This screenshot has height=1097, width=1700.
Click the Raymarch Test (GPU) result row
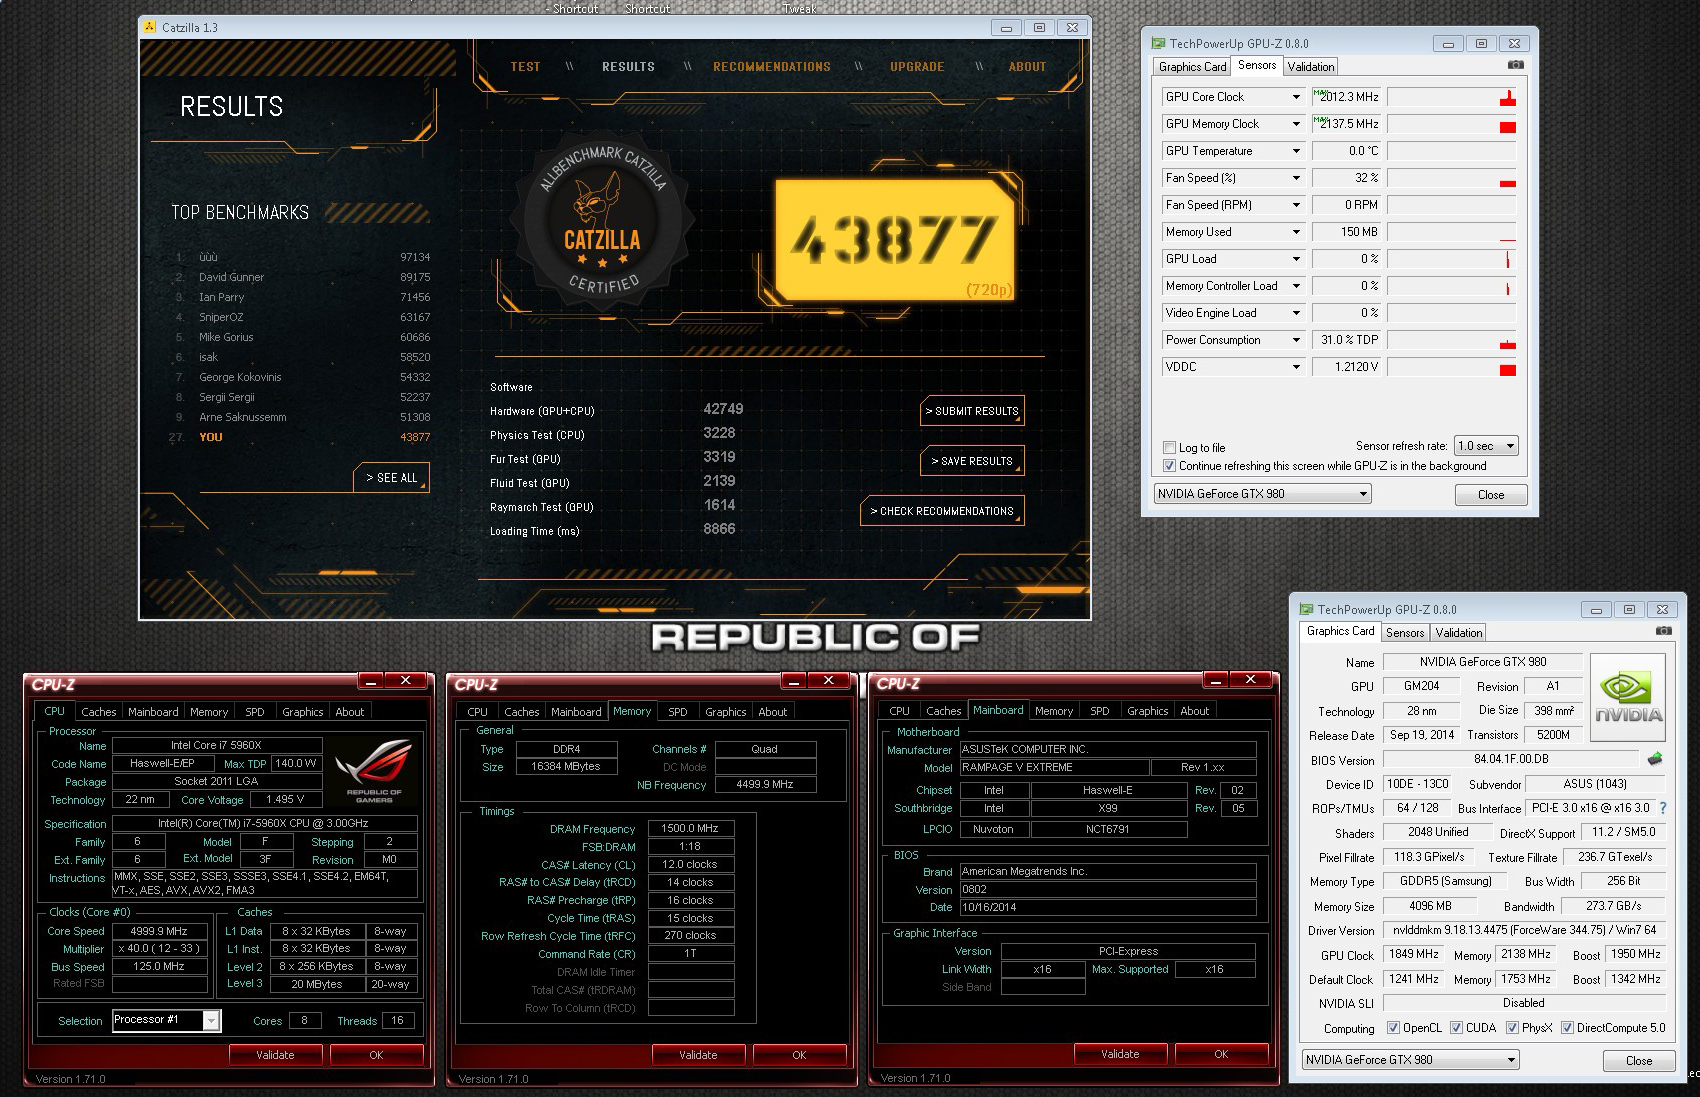click(x=612, y=506)
